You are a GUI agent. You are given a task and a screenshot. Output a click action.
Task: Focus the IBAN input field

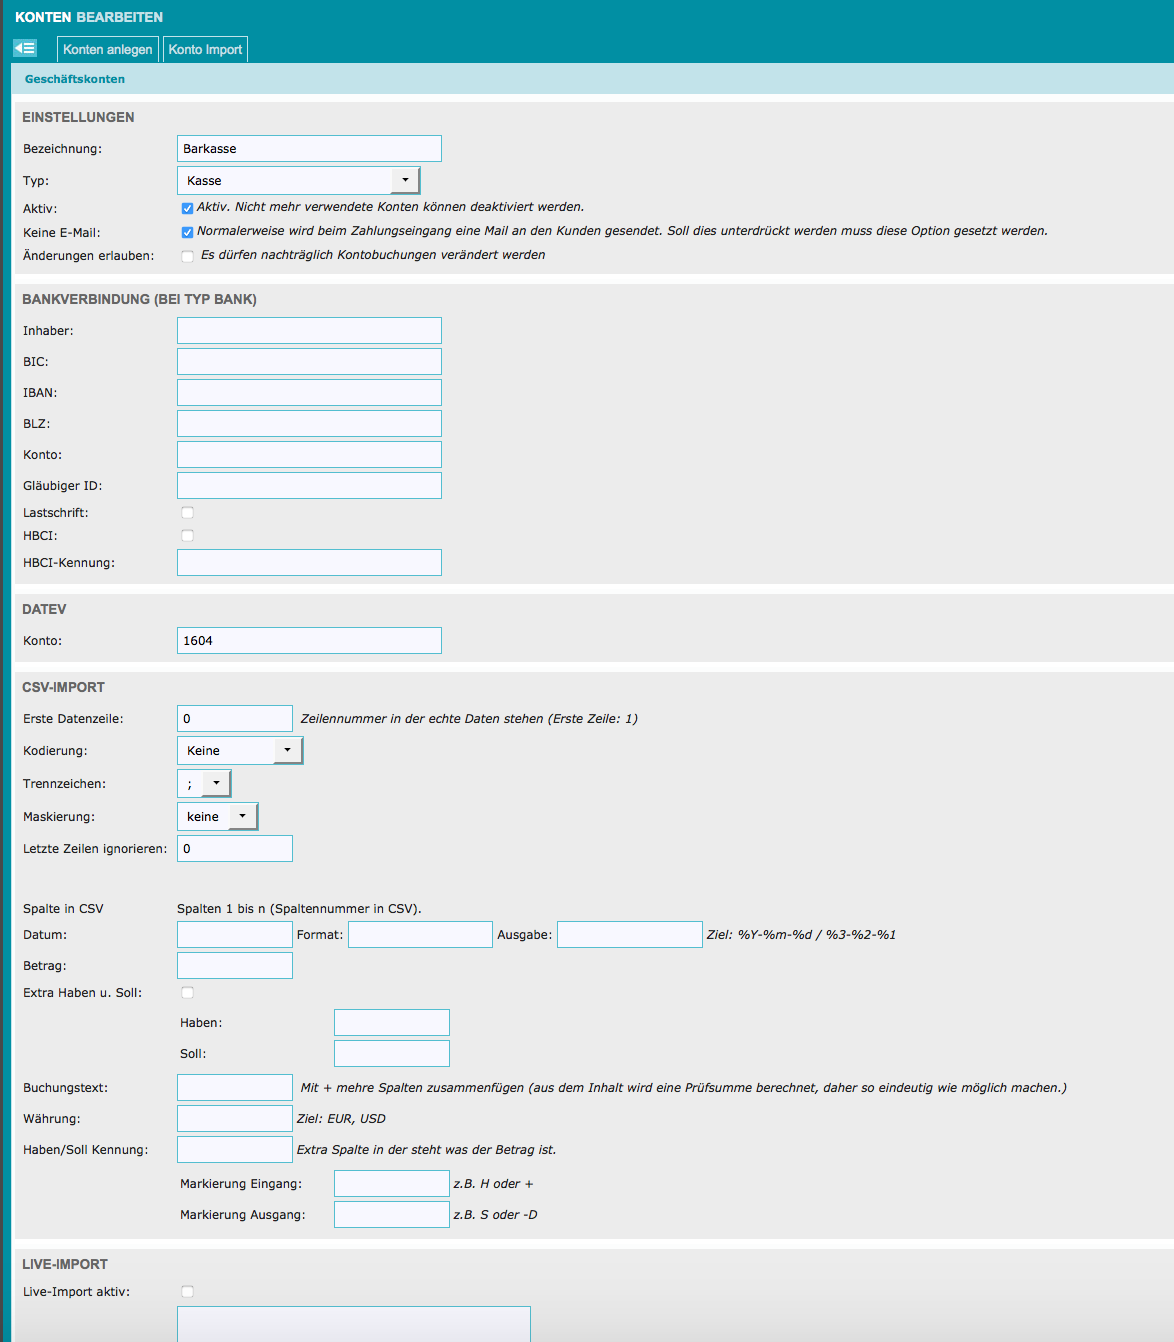point(309,393)
